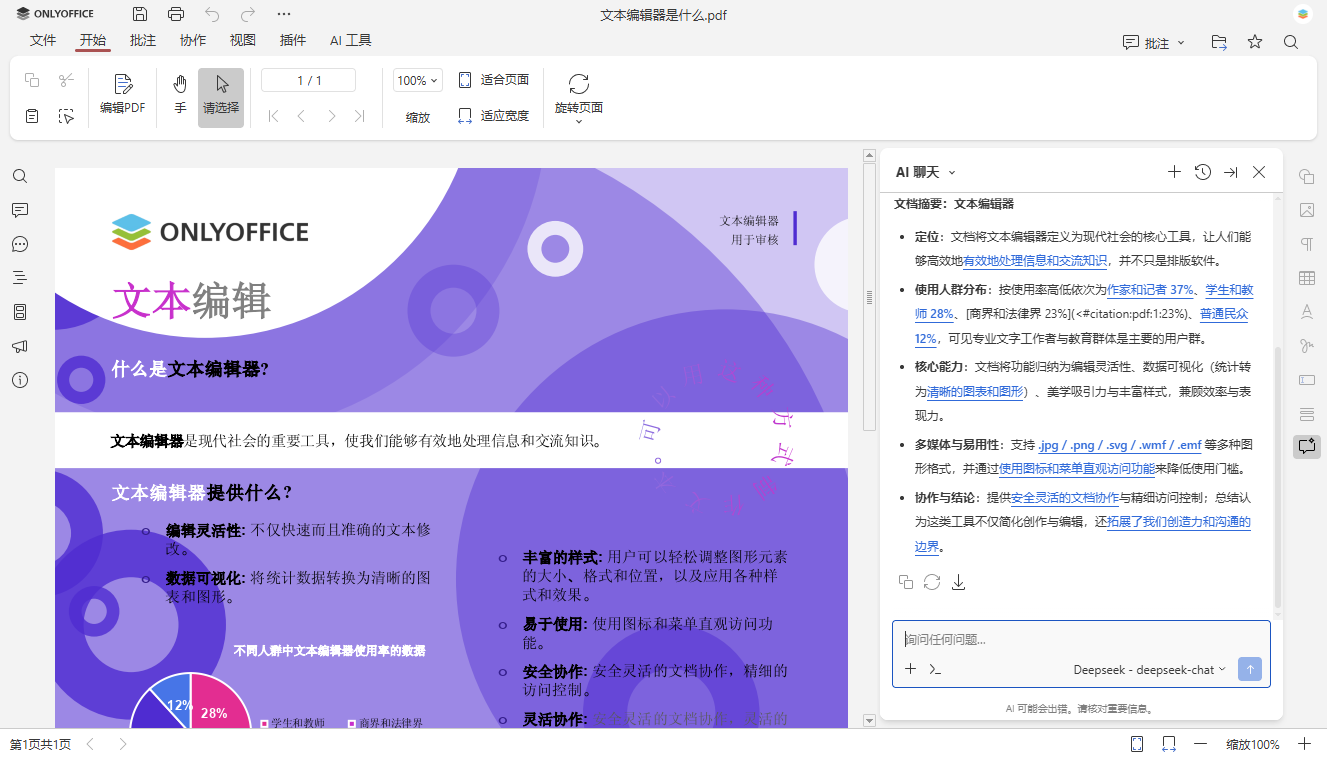
Task: Click the Save icon in title bar
Action: click(140, 14)
